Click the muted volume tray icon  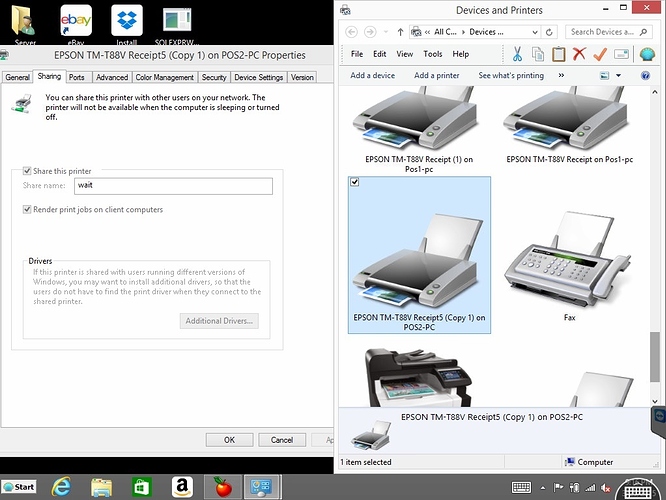click(x=606, y=488)
